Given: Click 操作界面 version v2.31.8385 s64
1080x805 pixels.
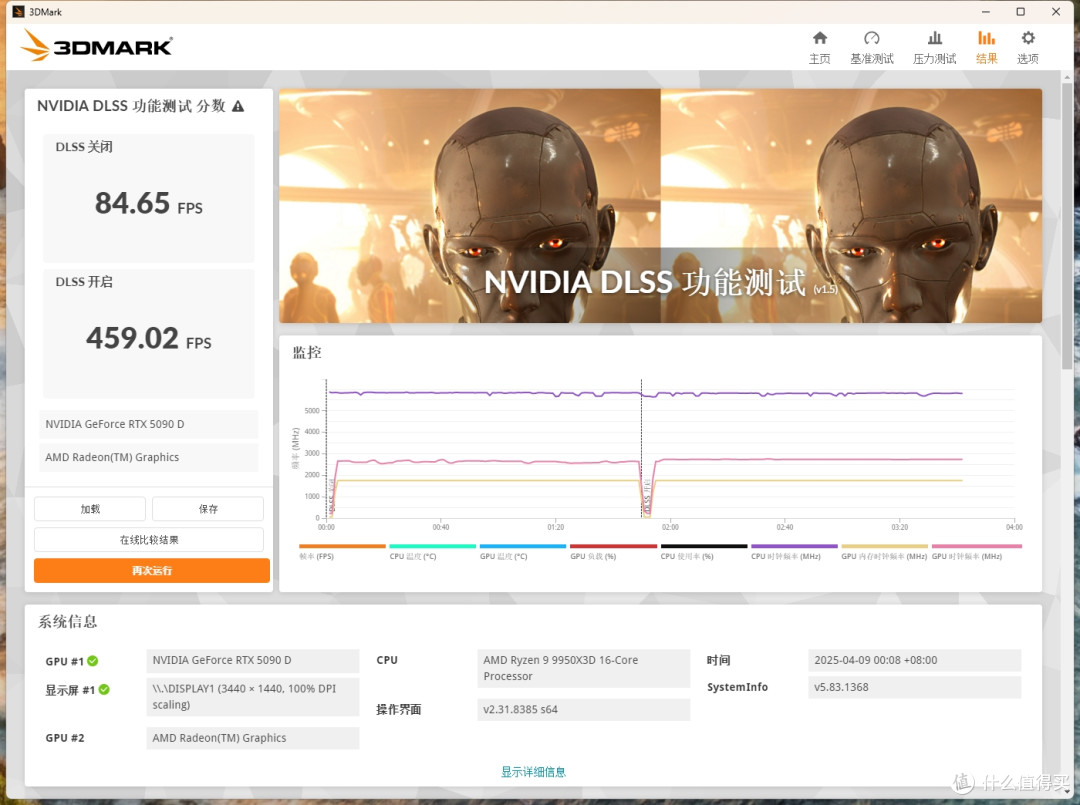Looking at the screenshot, I should 583,710.
